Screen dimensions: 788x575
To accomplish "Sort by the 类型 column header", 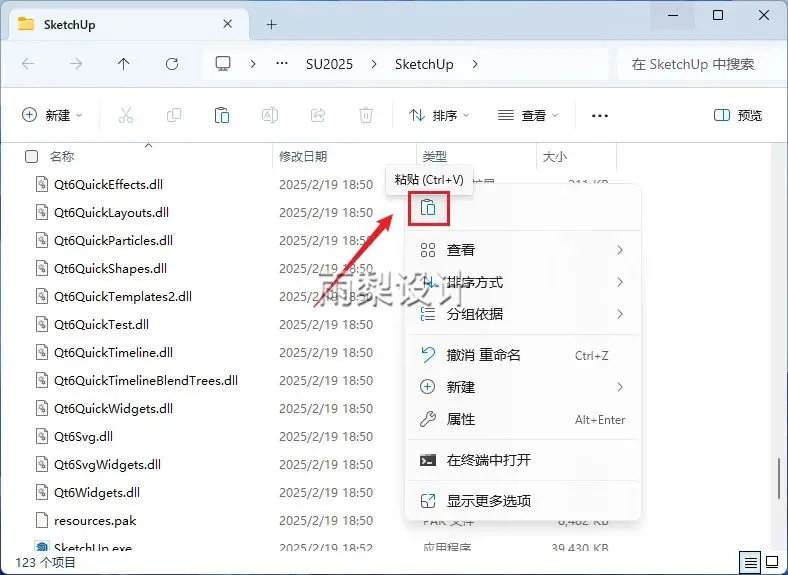I will (435, 157).
